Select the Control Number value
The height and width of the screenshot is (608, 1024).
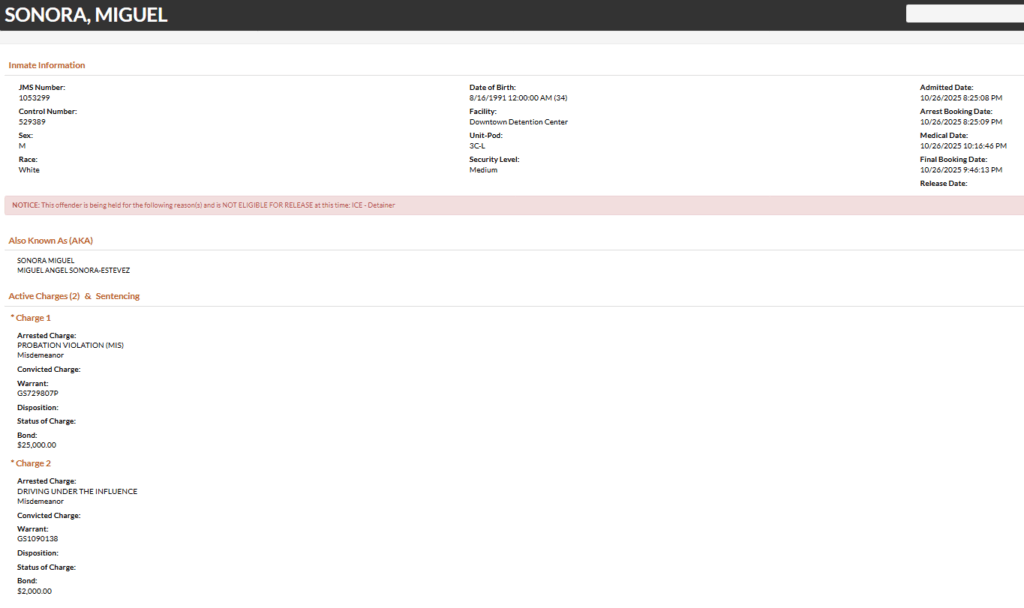[x=33, y=122]
